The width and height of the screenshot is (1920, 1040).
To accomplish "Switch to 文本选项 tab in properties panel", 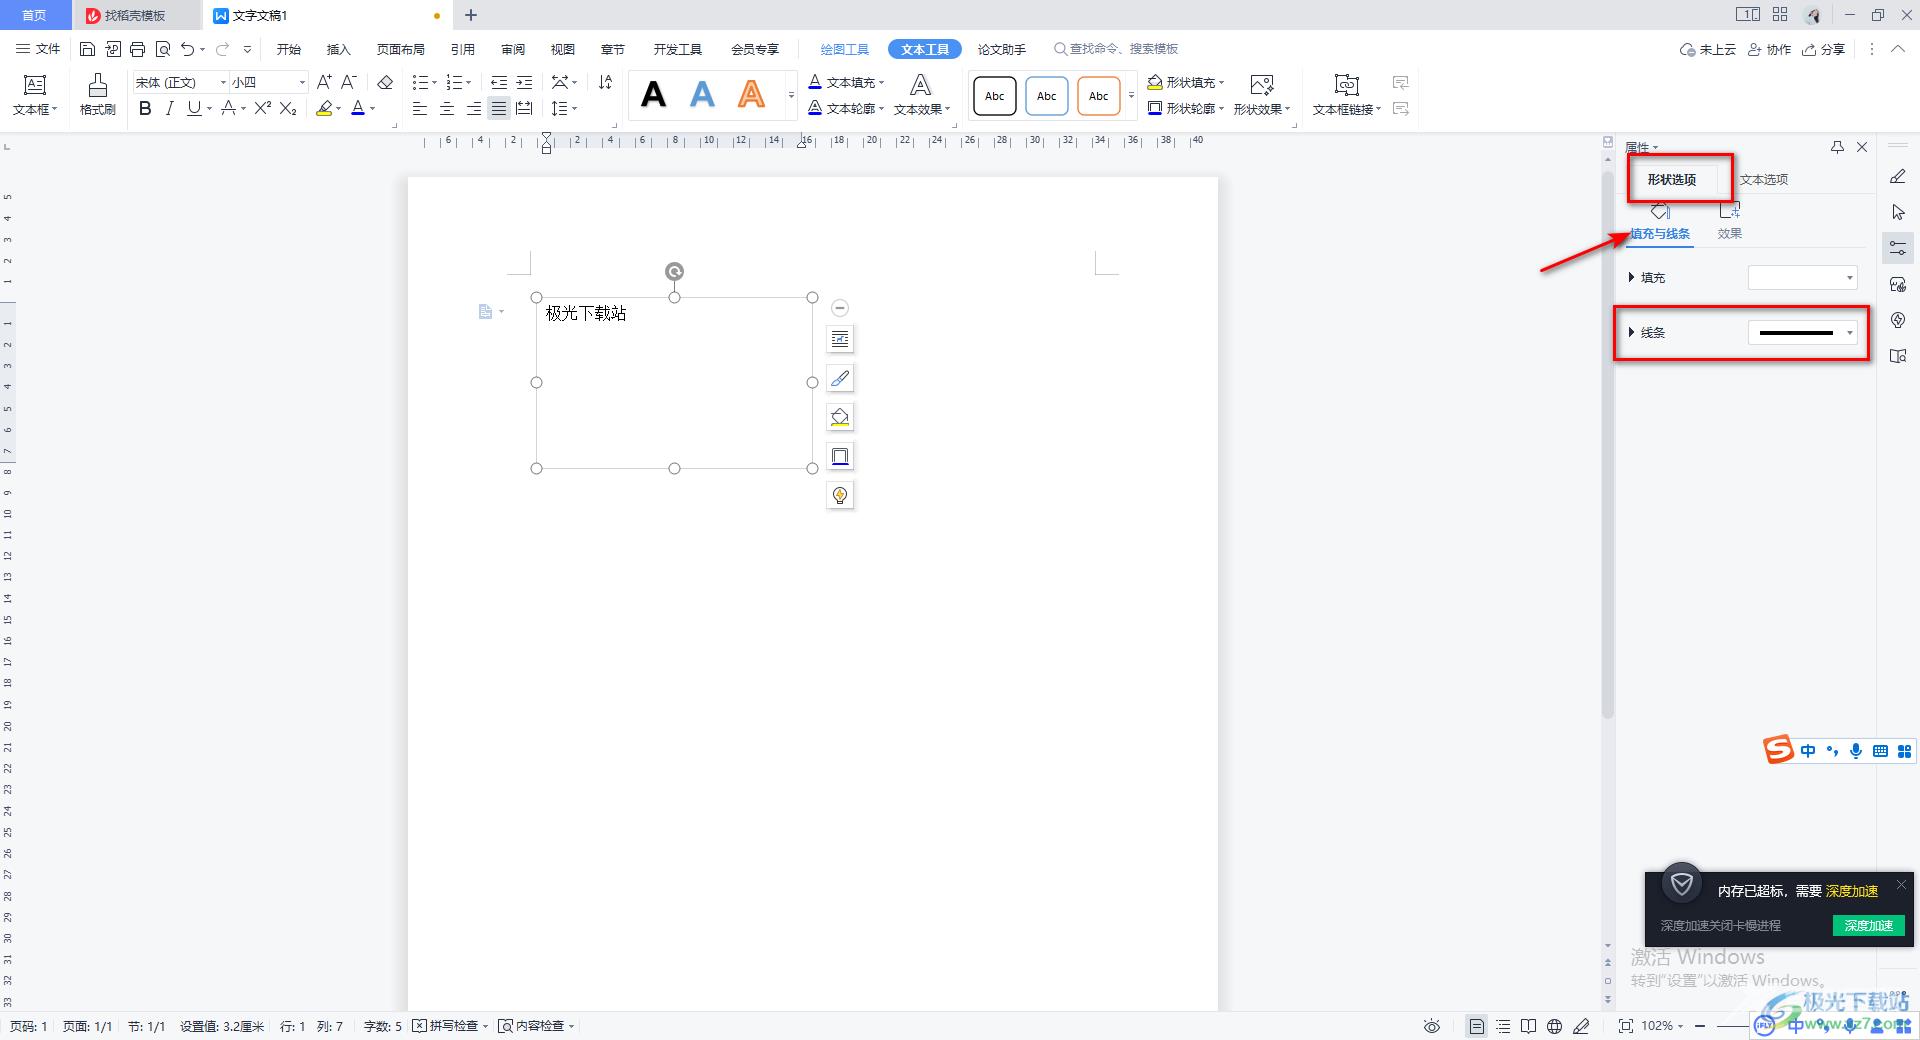I will tap(1764, 179).
